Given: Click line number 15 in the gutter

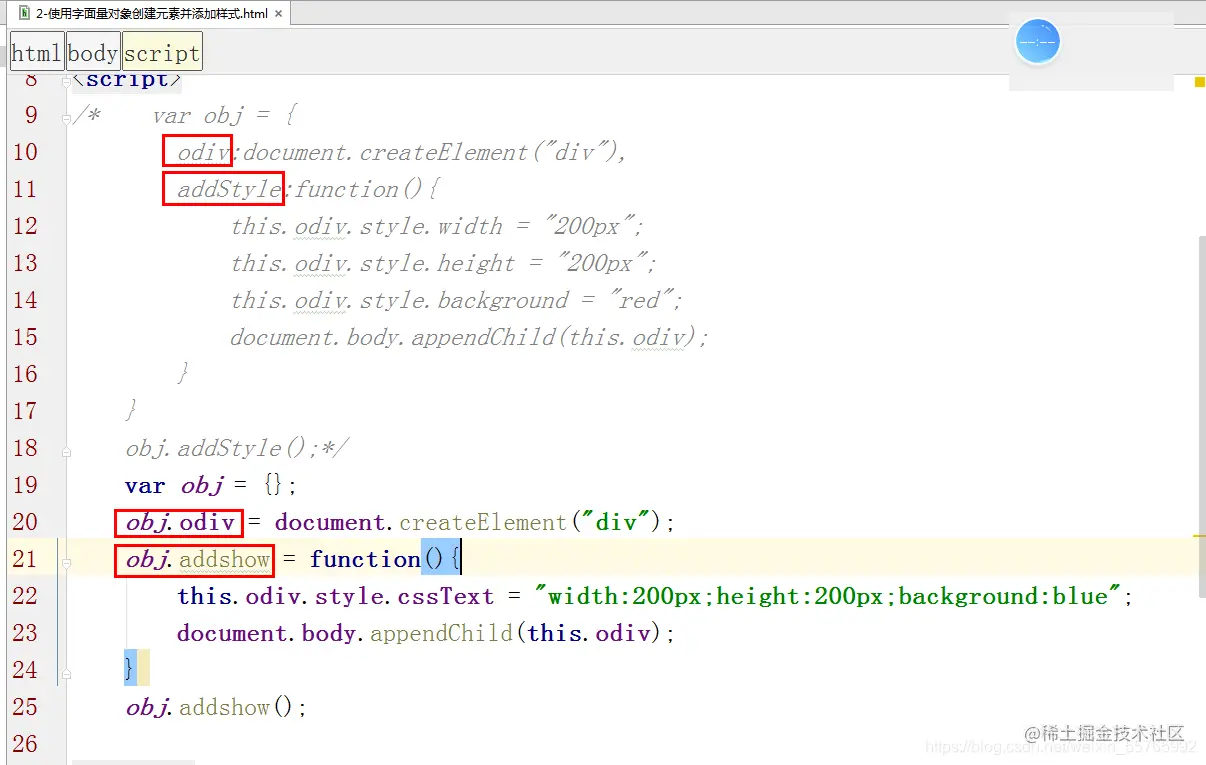Looking at the screenshot, I should click(x=25, y=337).
